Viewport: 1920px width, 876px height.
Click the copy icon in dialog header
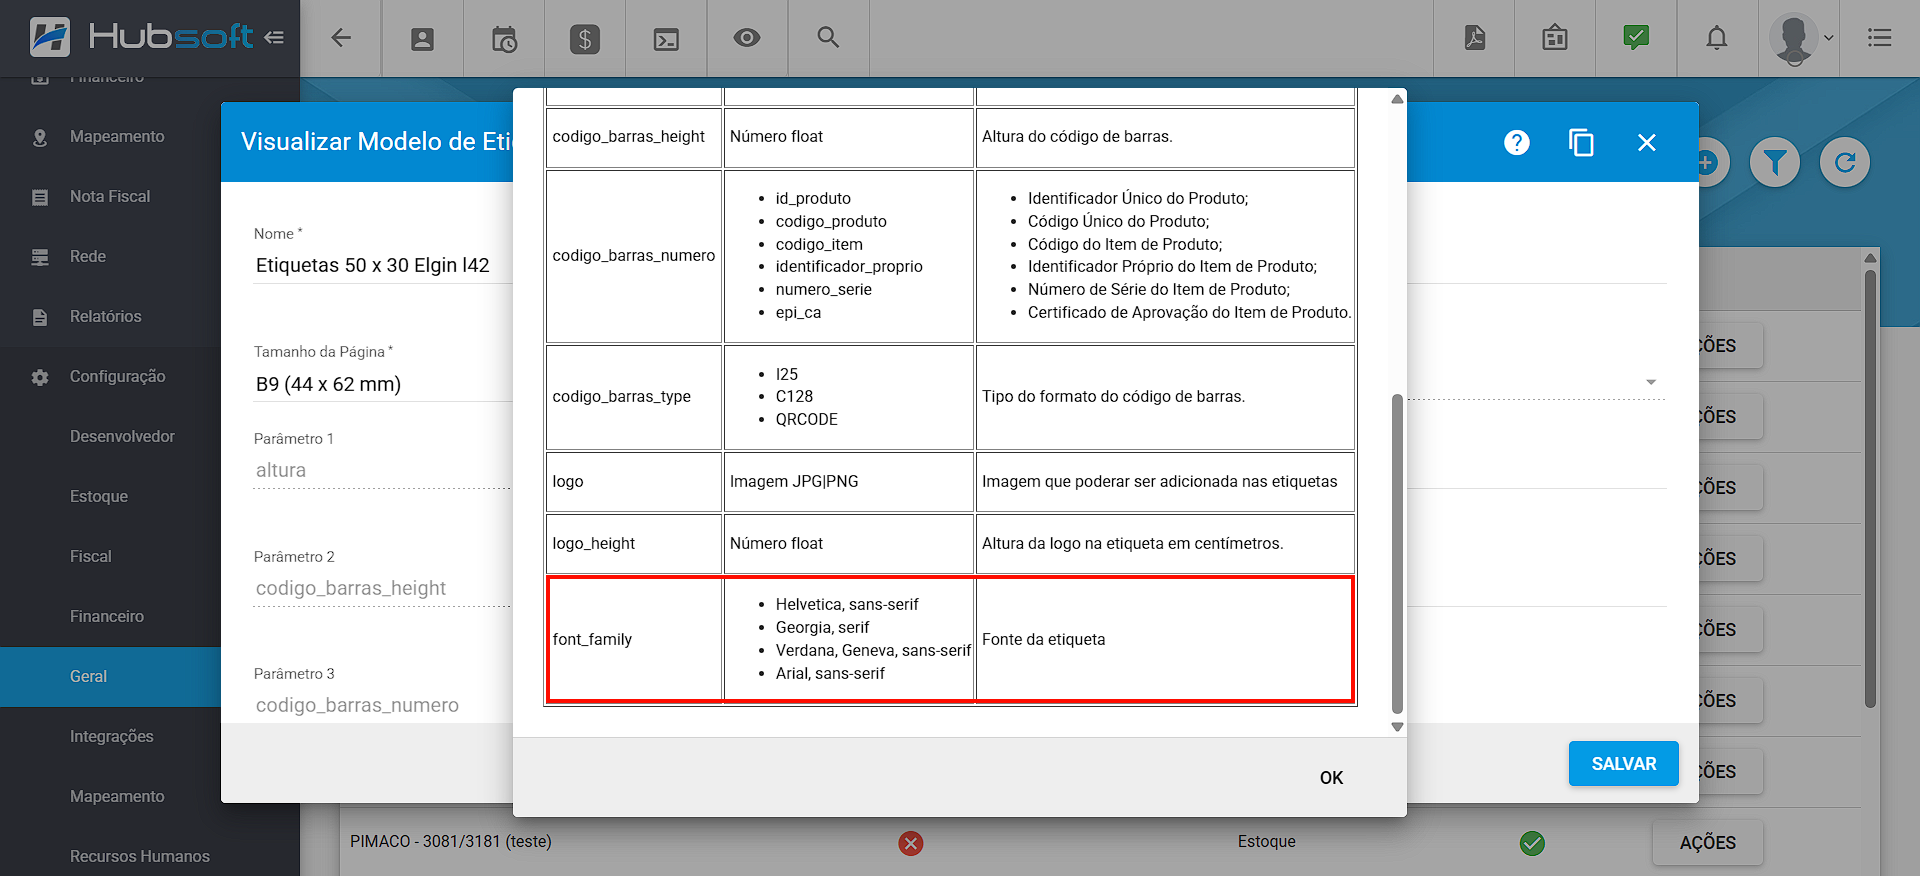1581,142
